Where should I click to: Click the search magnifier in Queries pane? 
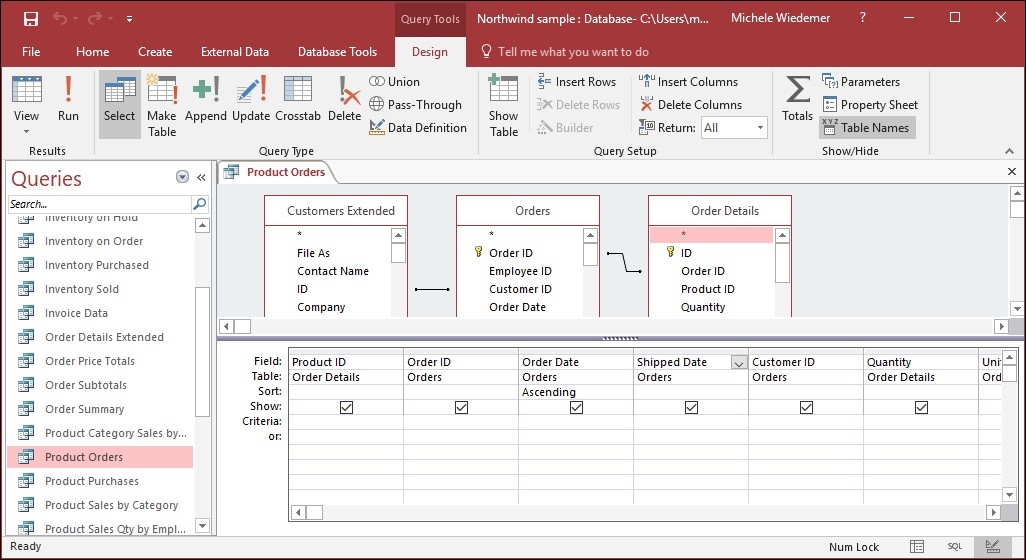point(200,204)
